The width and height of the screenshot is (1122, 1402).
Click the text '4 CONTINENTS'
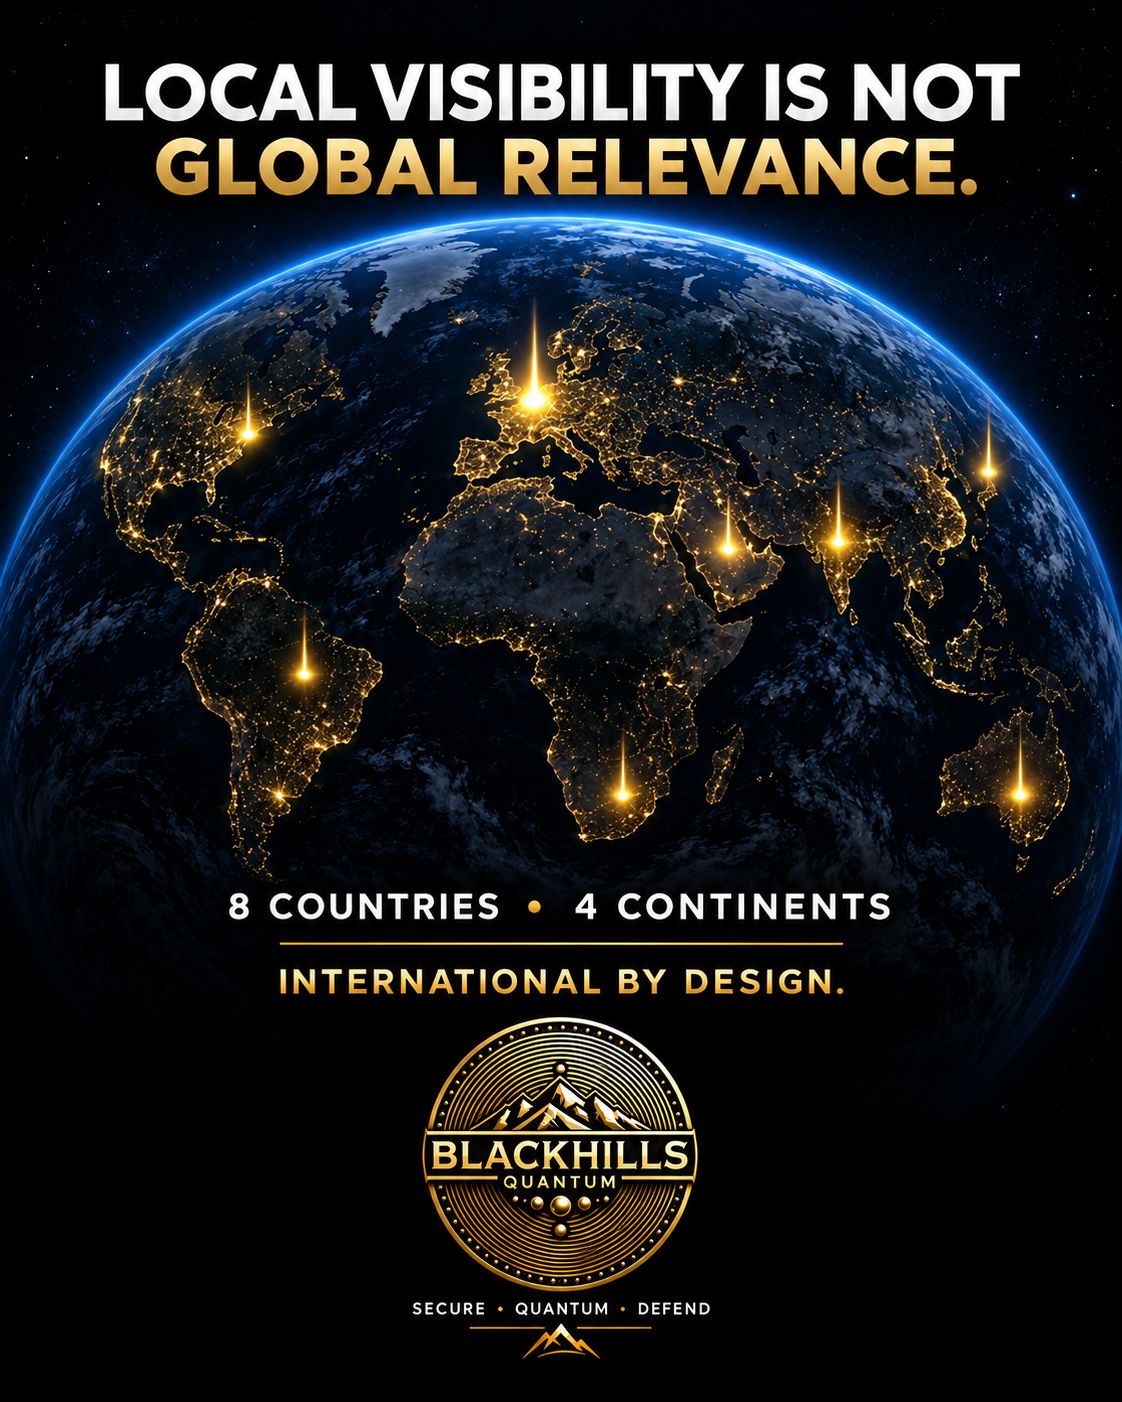click(x=733, y=907)
